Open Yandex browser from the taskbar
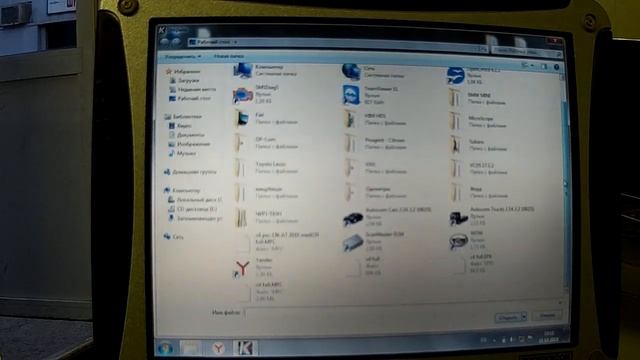640x360 pixels. coord(218,348)
